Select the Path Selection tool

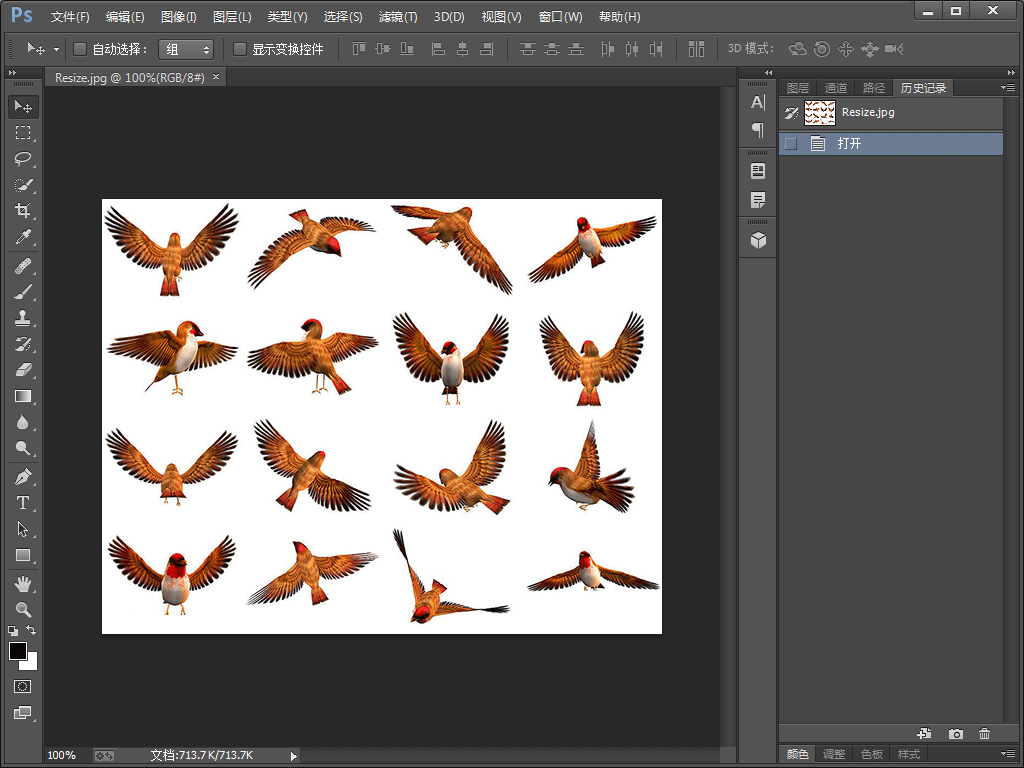click(23, 529)
